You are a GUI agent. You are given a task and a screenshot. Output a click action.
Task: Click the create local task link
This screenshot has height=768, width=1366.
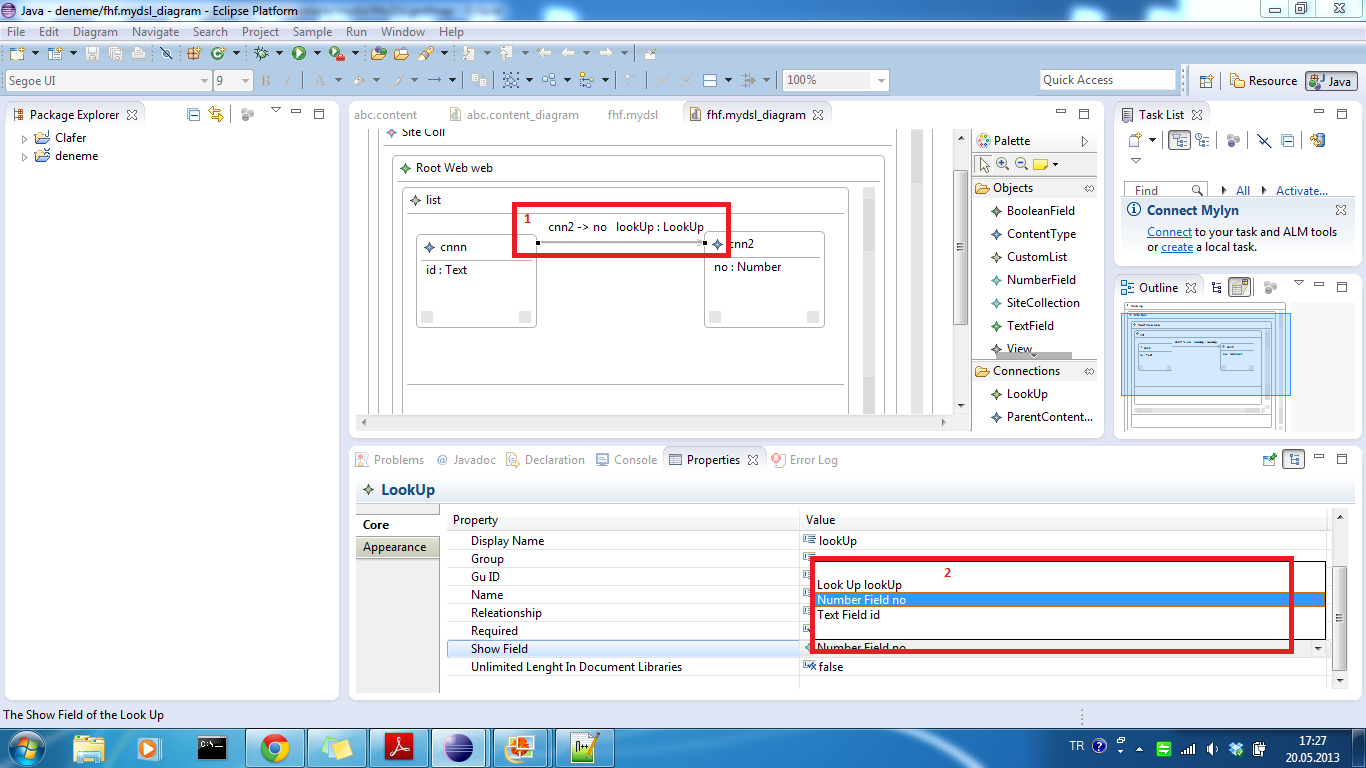[1177, 247]
